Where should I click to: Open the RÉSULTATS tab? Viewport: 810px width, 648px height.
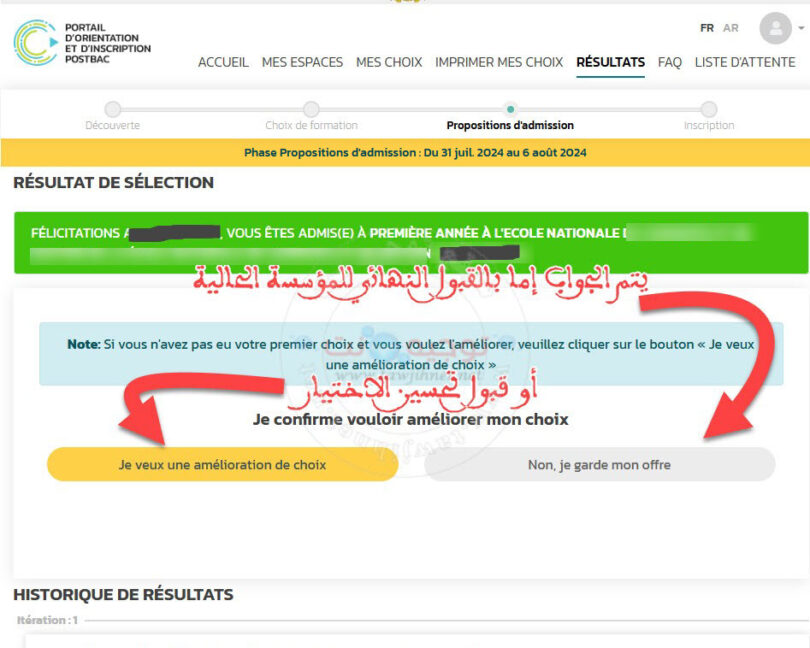point(610,61)
